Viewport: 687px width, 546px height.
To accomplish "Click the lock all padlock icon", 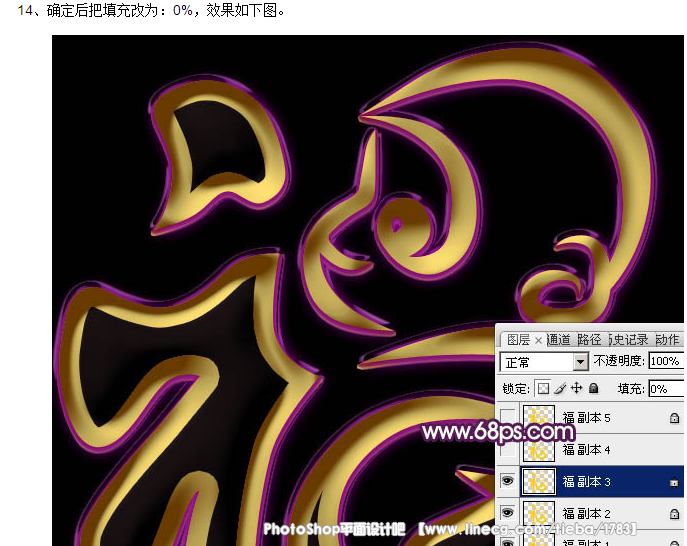I will (593, 388).
